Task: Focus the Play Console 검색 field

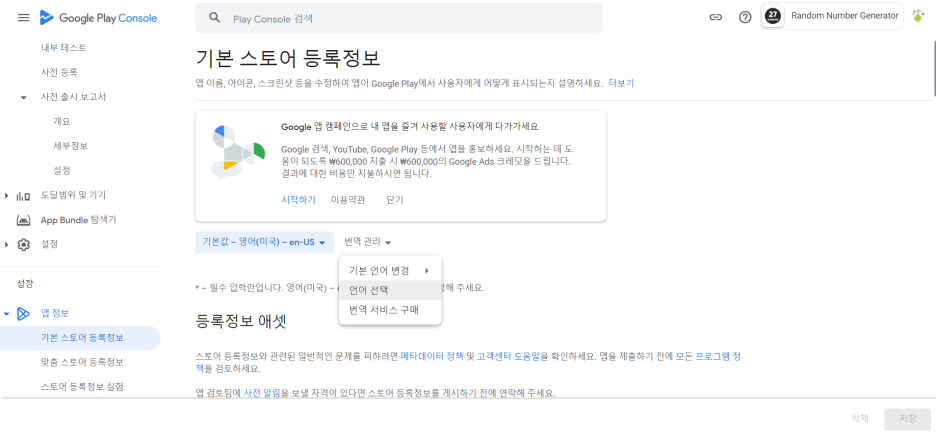Action: [399, 18]
